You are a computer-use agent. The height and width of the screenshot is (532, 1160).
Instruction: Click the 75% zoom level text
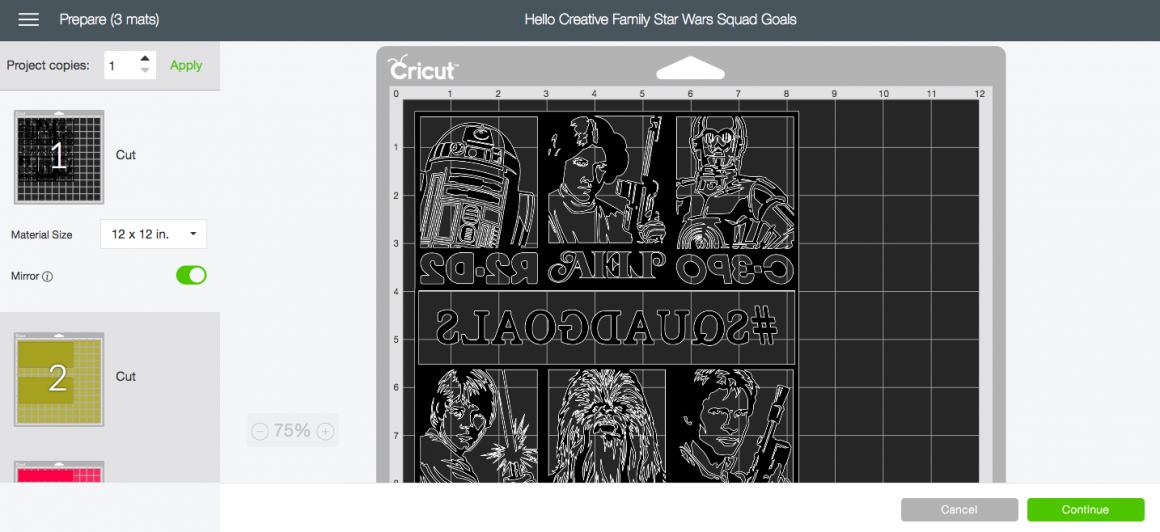[x=291, y=431]
